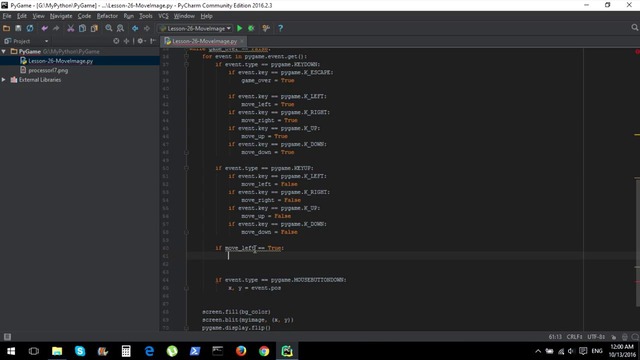Viewport: 640px width, 360px height.
Task: Open the Lesson-26-MoveImage run configuration dropdown
Action: (x=196, y=28)
